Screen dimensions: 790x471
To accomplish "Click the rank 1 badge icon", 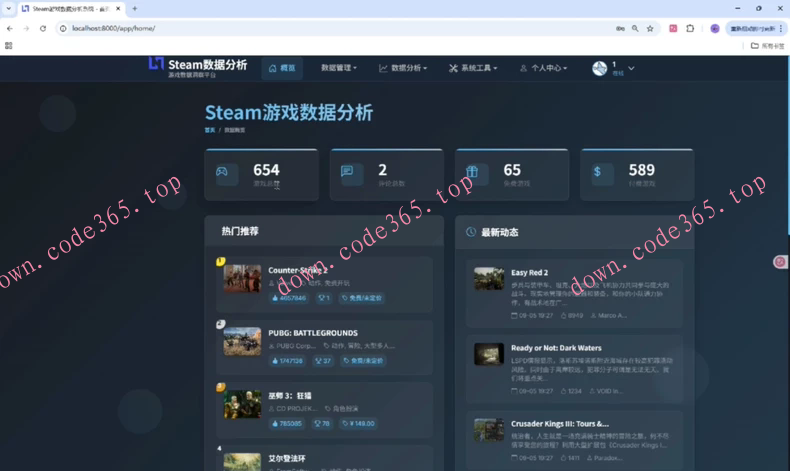I will coord(221,261).
